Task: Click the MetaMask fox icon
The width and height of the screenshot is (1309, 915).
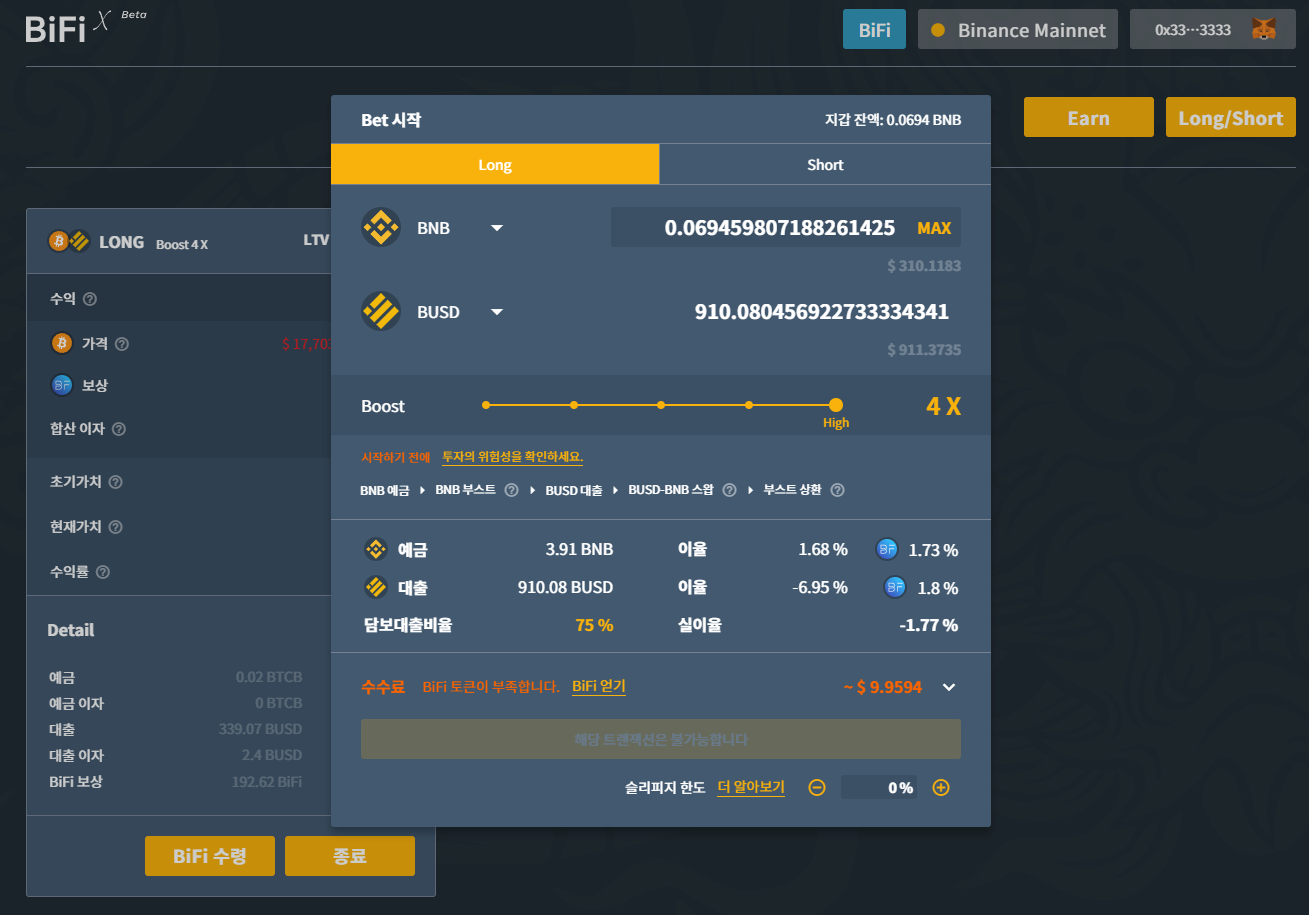Action: (x=1265, y=30)
